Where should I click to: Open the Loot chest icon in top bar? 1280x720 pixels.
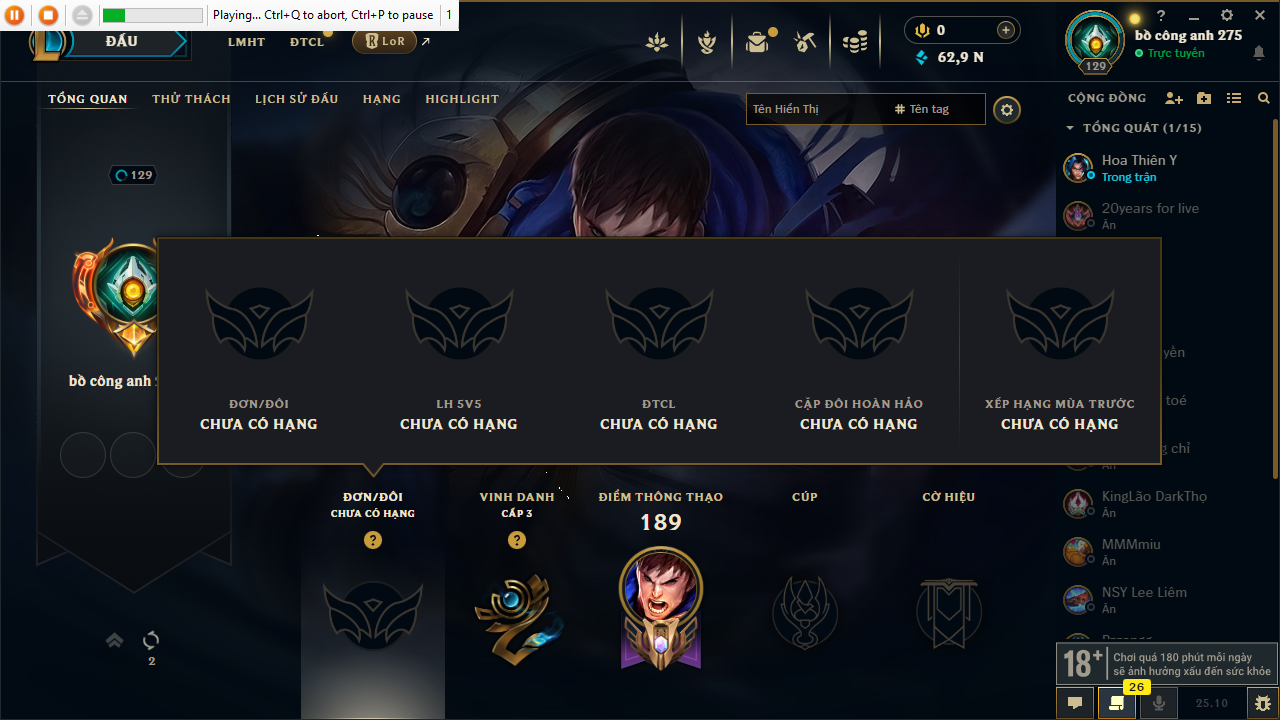tap(805, 42)
